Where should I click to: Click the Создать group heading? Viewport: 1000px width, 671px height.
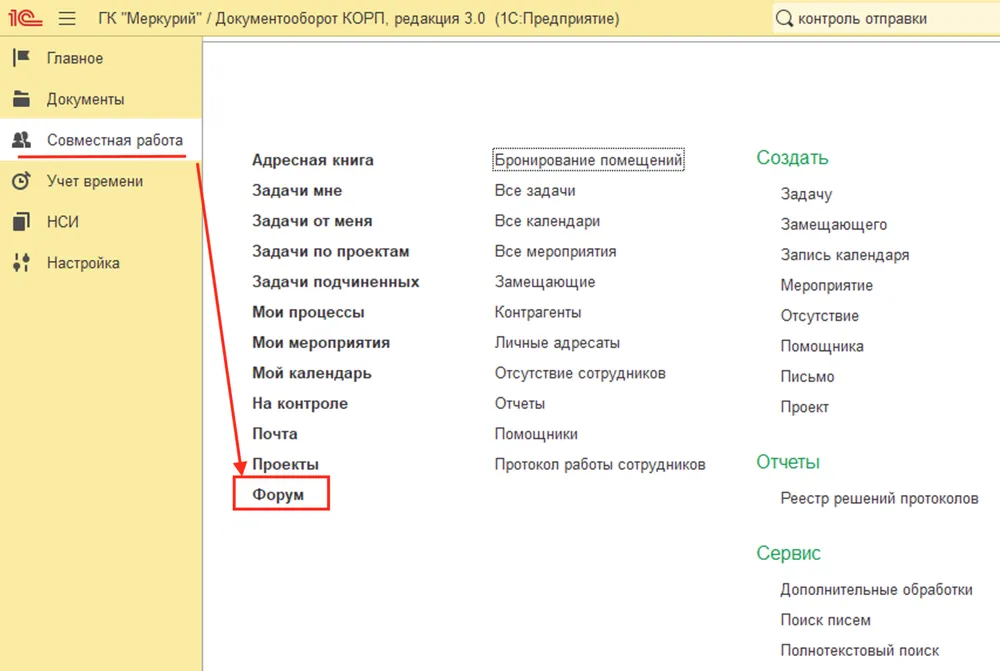(792, 158)
